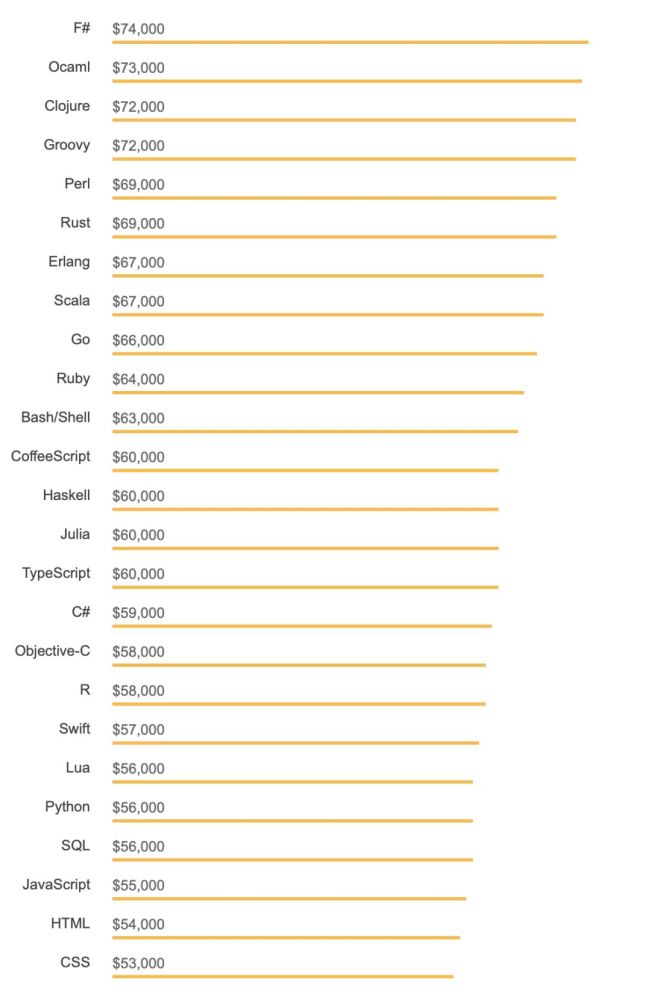Click the Clojure salary bar

pyautogui.click(x=343, y=120)
